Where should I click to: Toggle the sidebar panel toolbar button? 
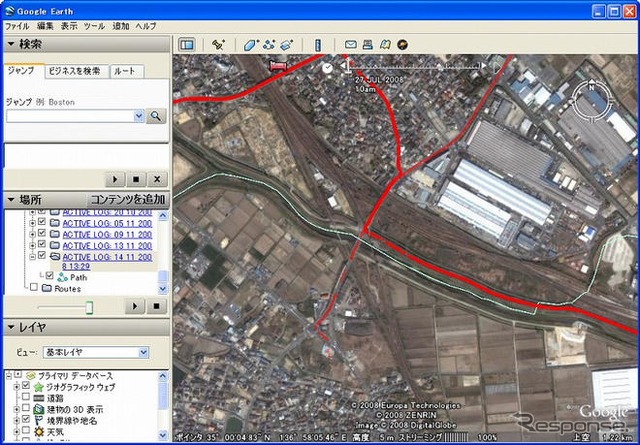pyautogui.click(x=187, y=44)
